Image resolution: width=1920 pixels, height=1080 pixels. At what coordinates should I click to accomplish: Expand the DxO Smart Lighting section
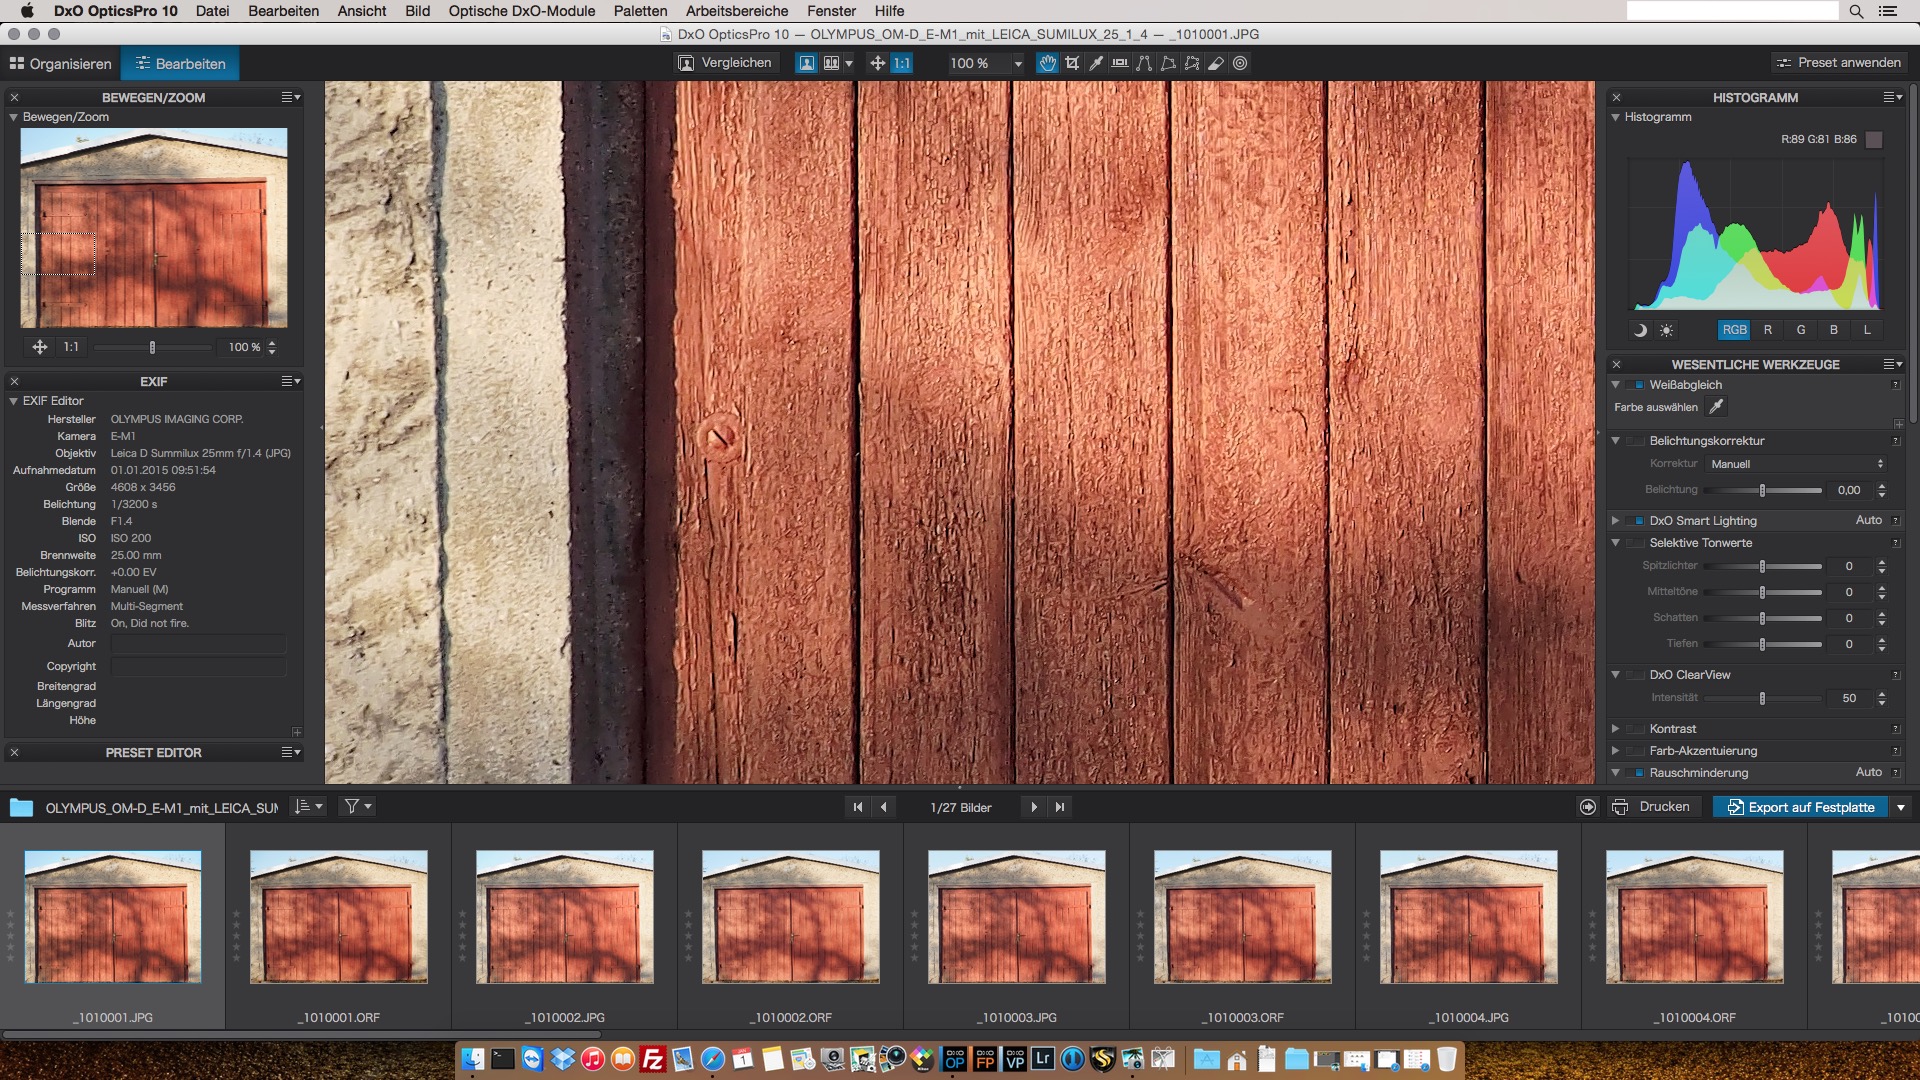pos(1616,521)
